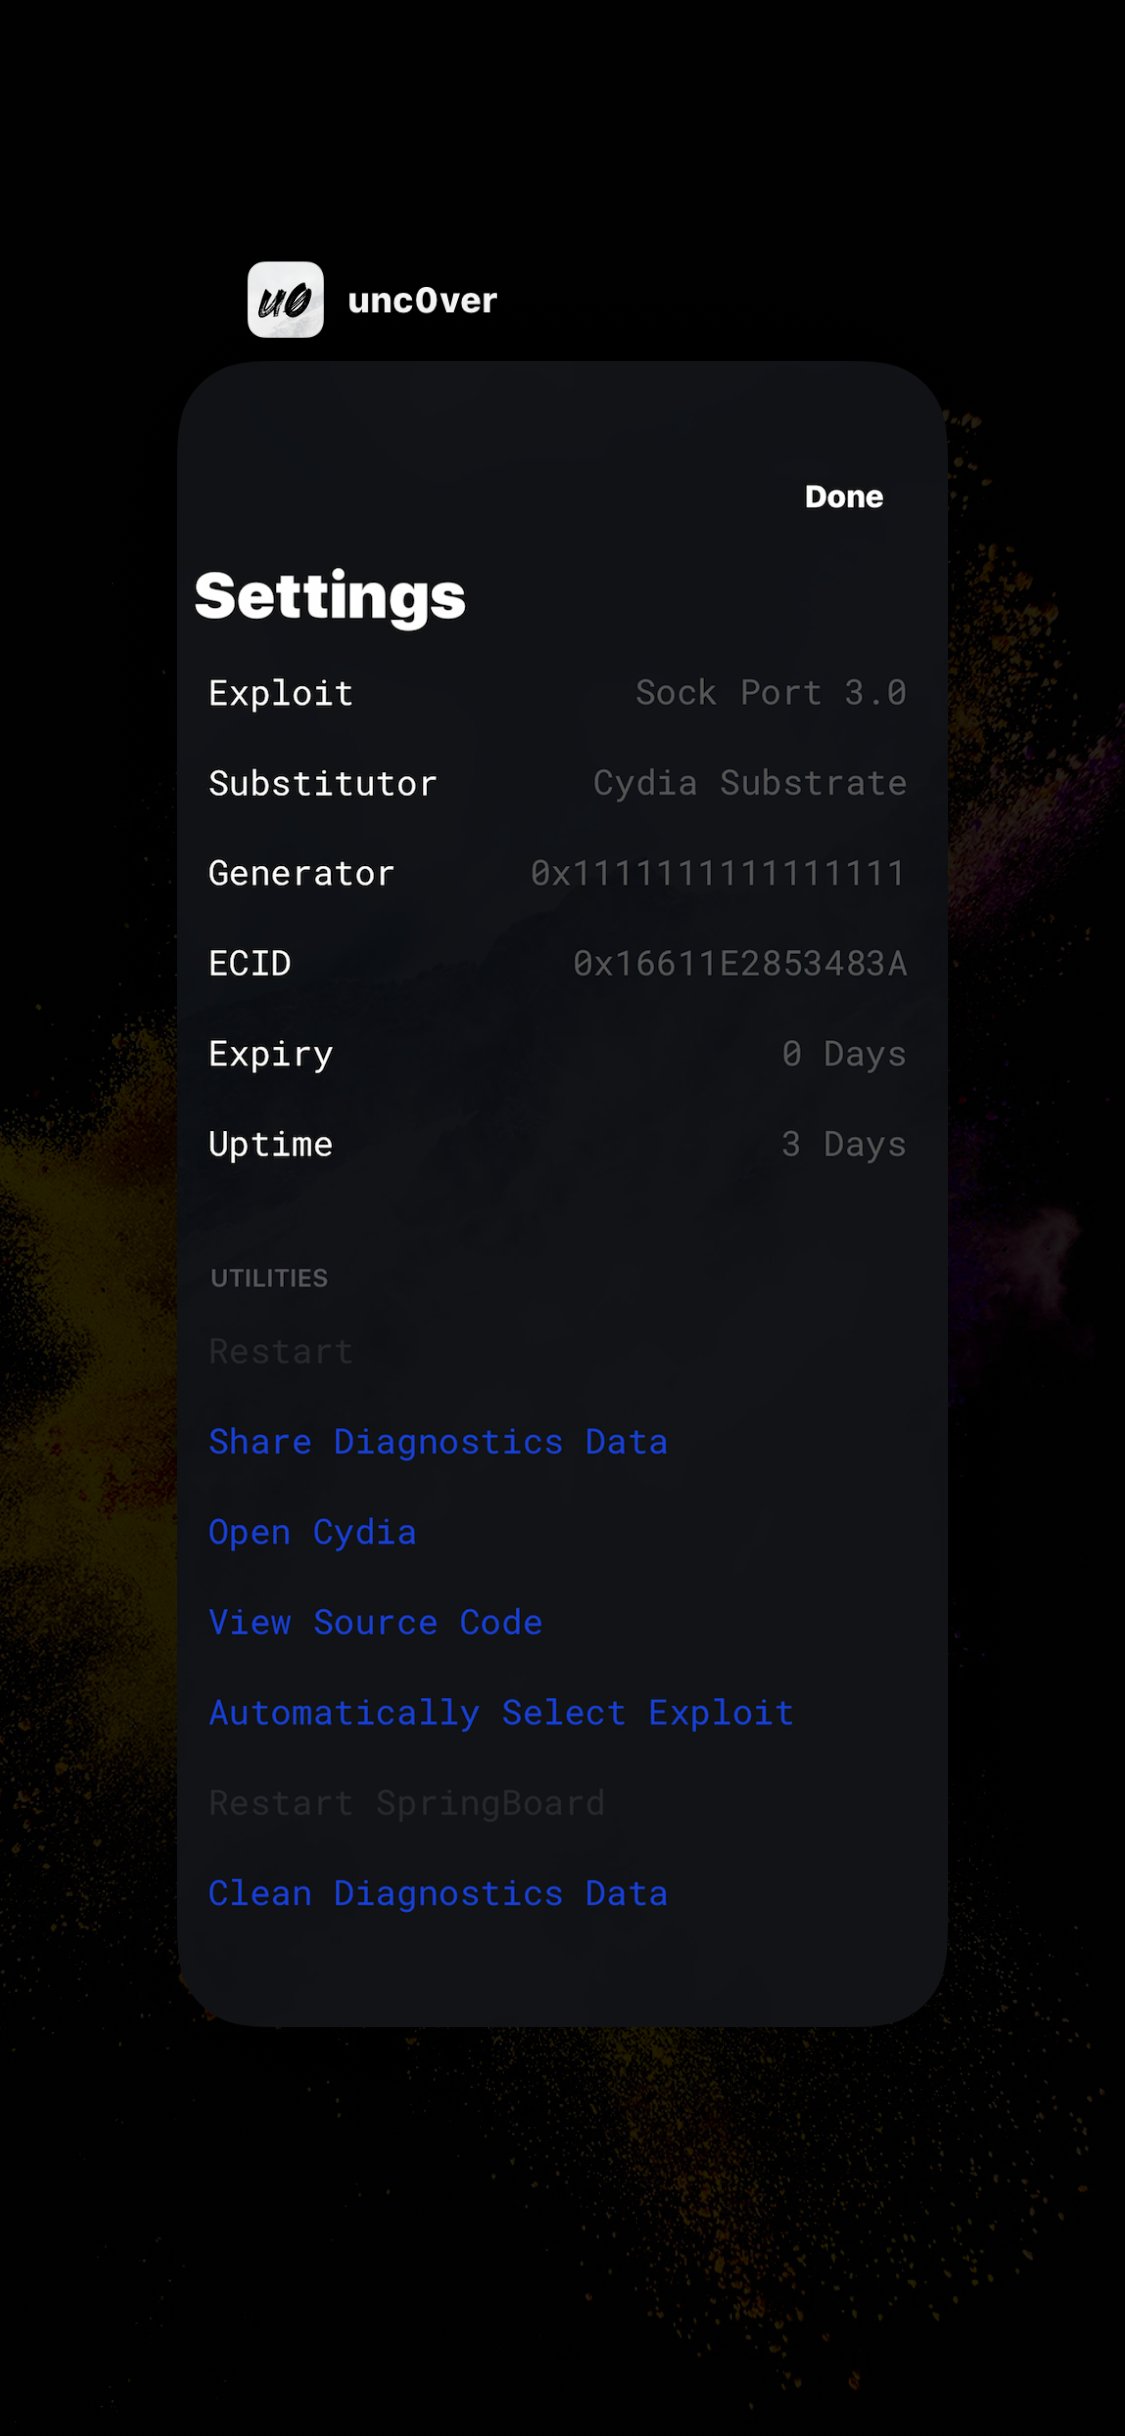Tap the Expiry row label
1125x2436 pixels.
click(271, 1055)
